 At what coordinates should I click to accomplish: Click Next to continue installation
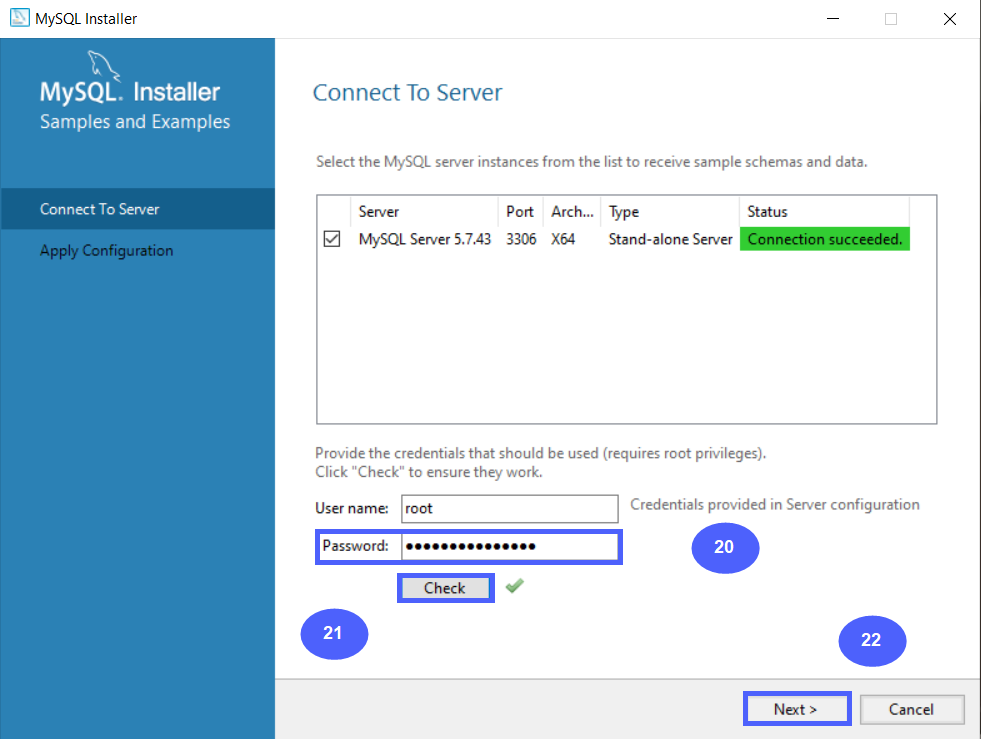(796, 708)
